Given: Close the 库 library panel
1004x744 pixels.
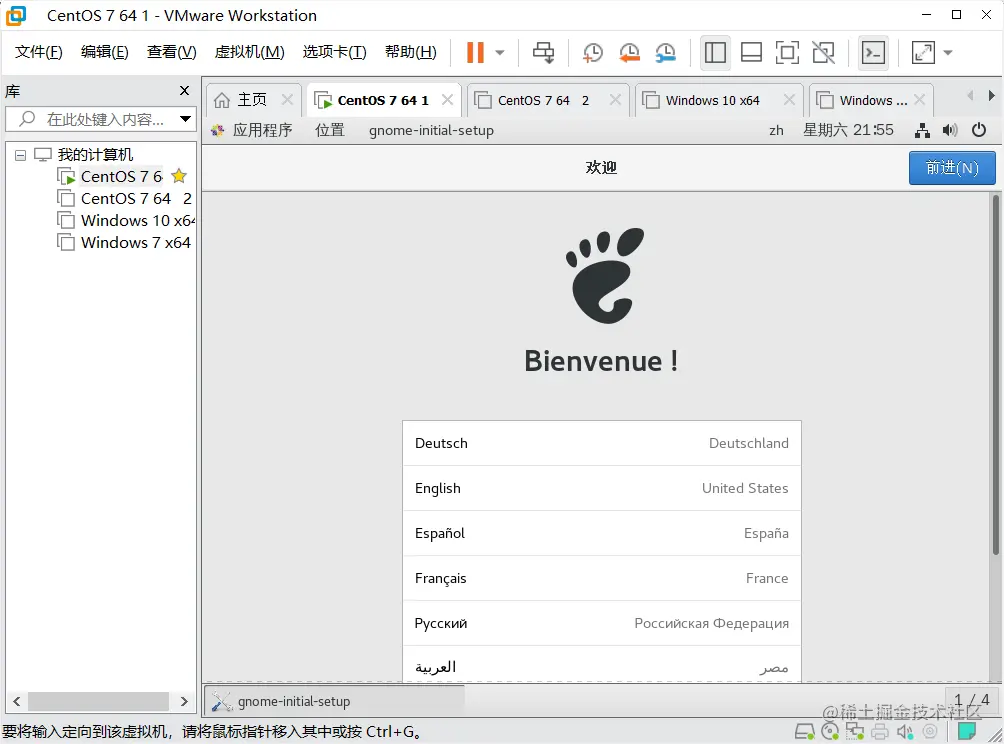Looking at the screenshot, I should pos(184,91).
